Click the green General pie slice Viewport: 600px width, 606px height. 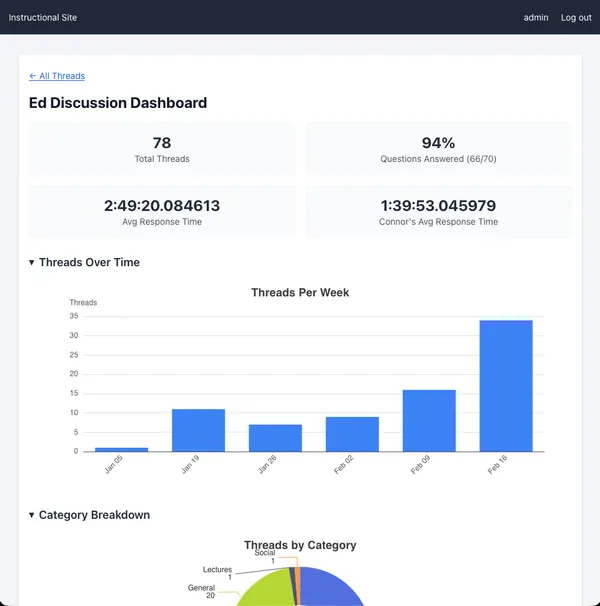(267, 589)
